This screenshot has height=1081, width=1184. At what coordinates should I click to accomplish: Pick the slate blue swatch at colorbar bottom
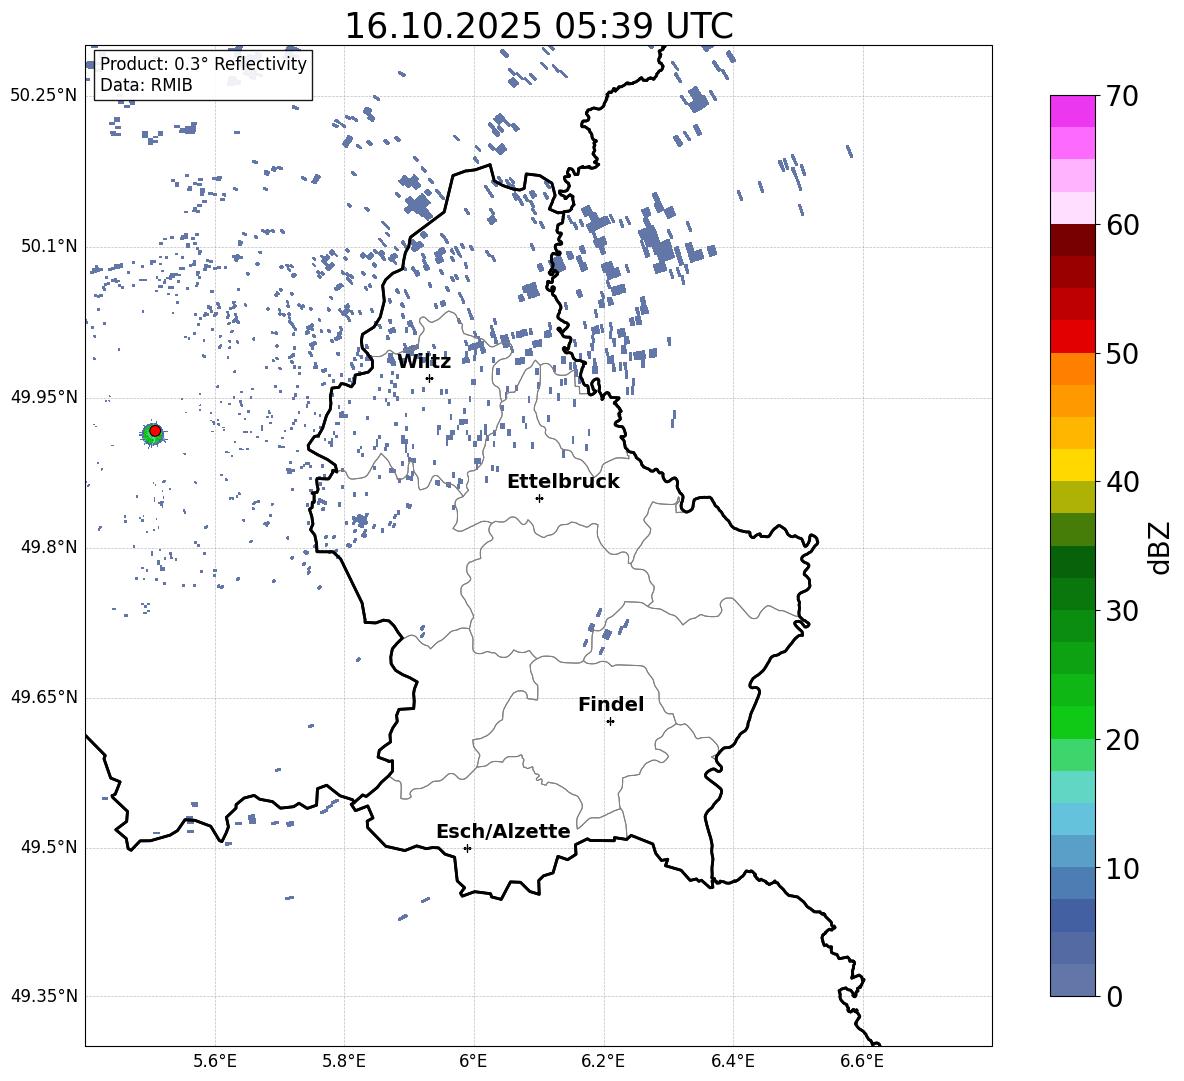point(1072,981)
